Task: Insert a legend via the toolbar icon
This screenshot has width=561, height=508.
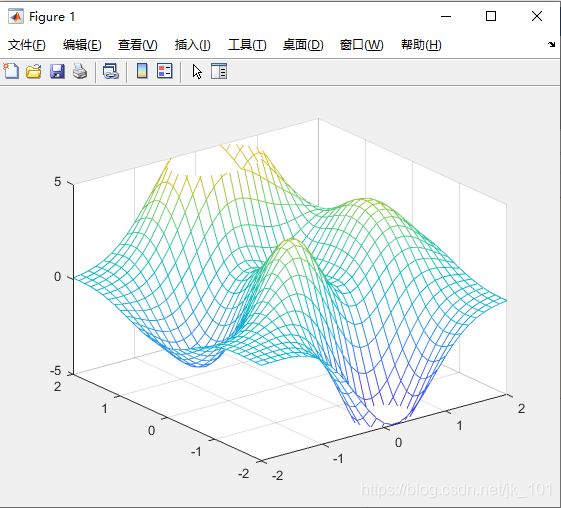Action: tap(165, 71)
